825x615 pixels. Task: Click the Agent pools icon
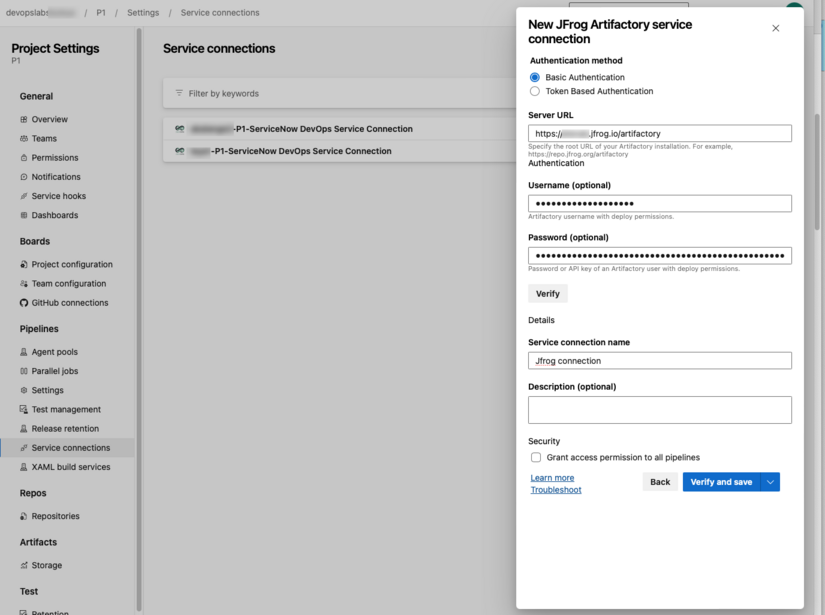24,352
